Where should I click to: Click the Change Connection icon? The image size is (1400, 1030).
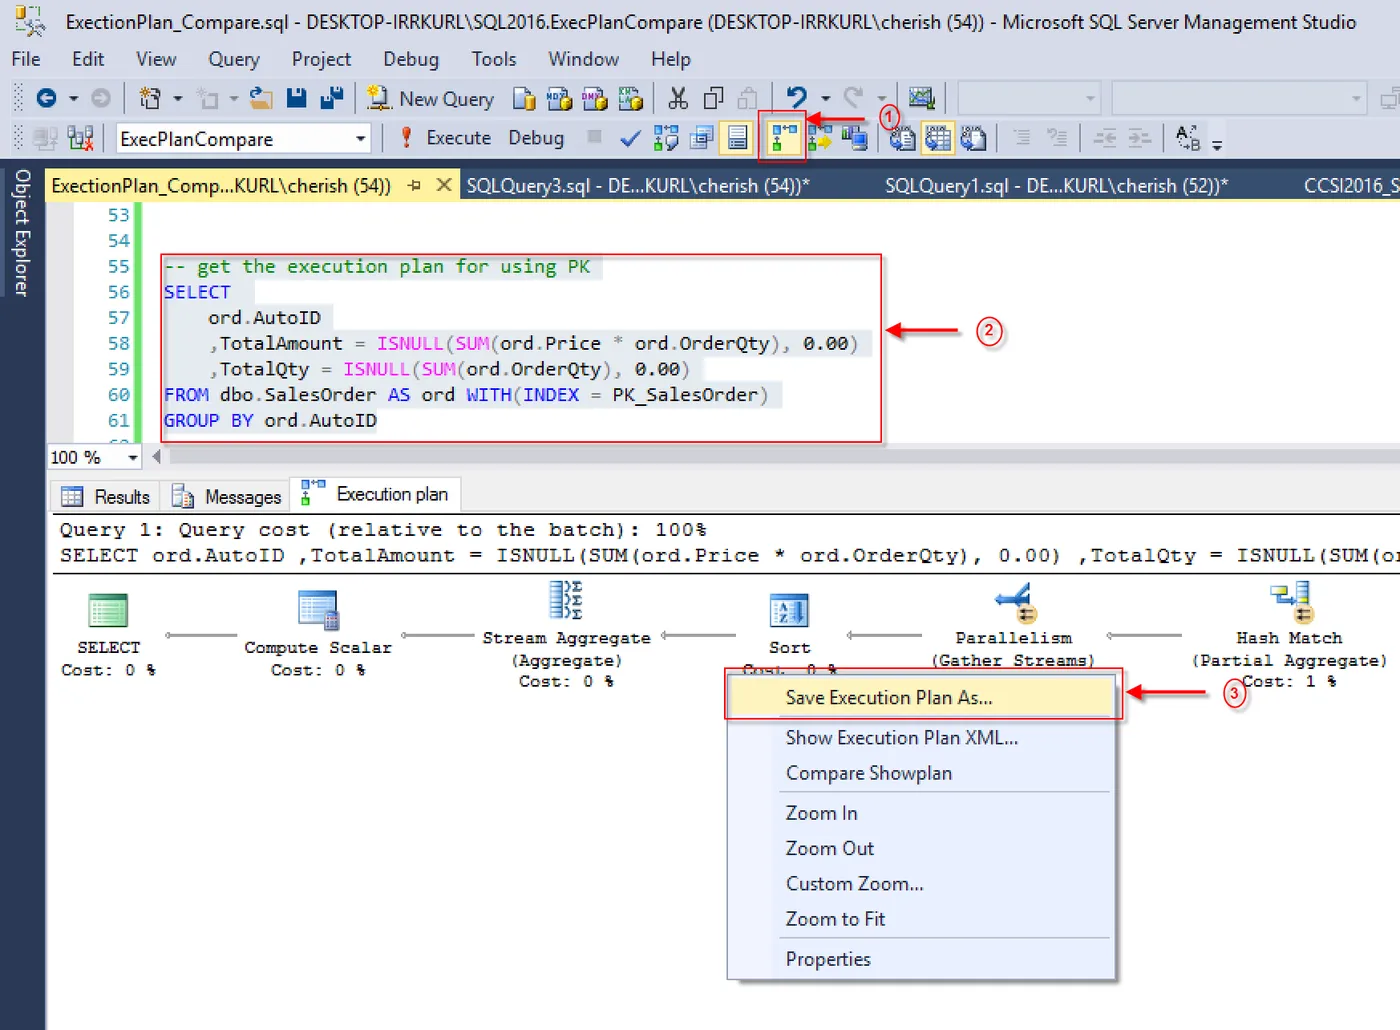(x=80, y=138)
